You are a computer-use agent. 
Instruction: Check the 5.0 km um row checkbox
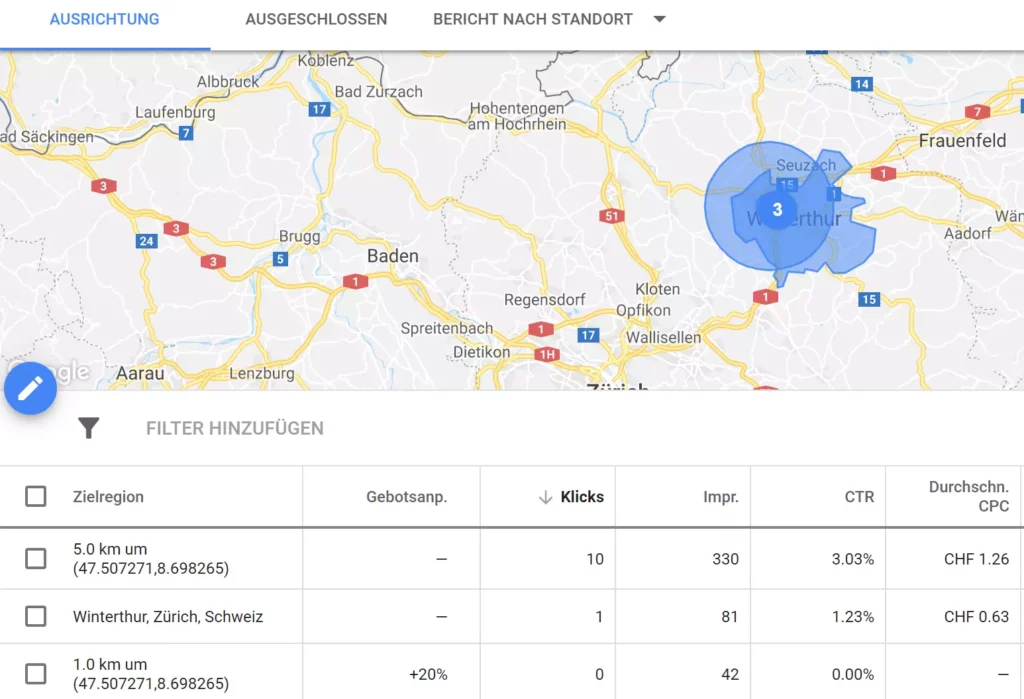[36, 559]
